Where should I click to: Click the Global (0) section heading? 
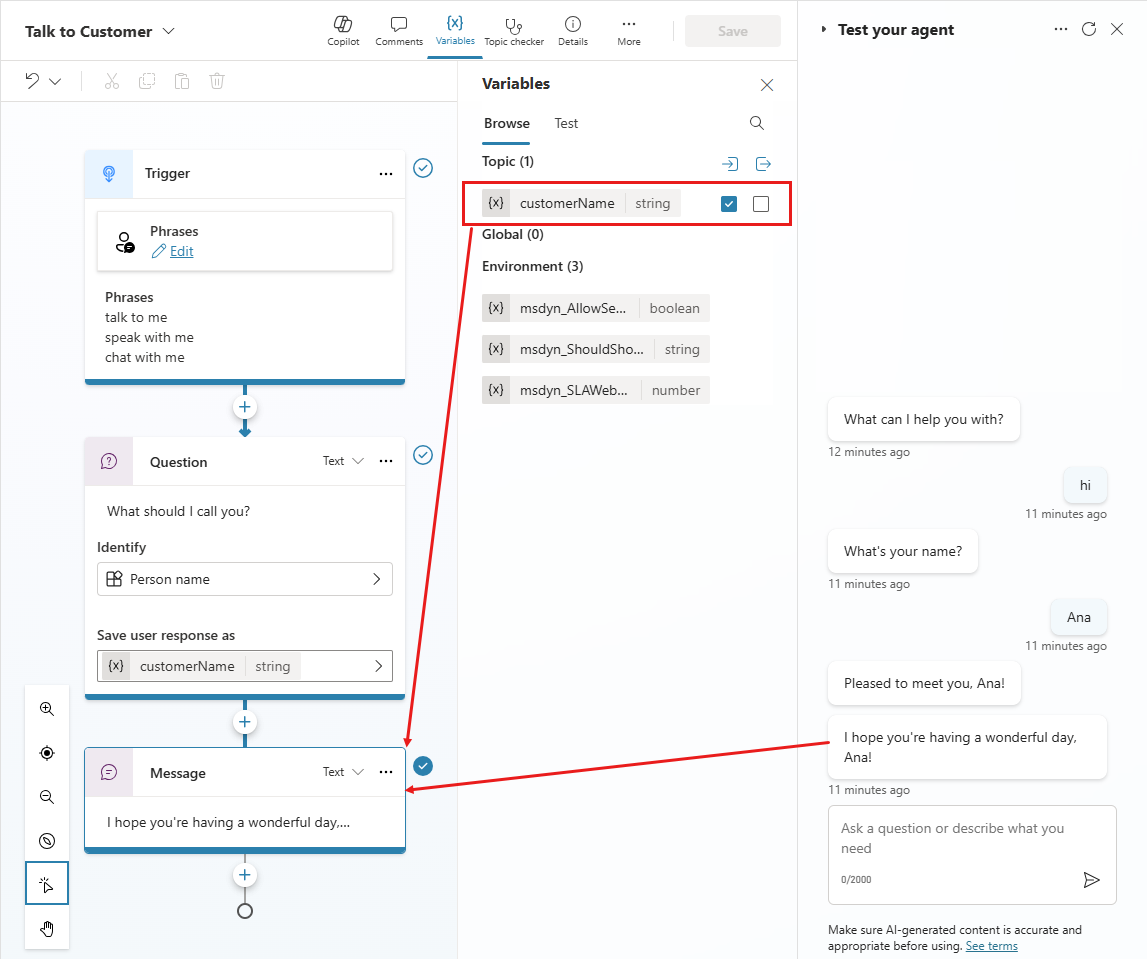click(x=513, y=235)
